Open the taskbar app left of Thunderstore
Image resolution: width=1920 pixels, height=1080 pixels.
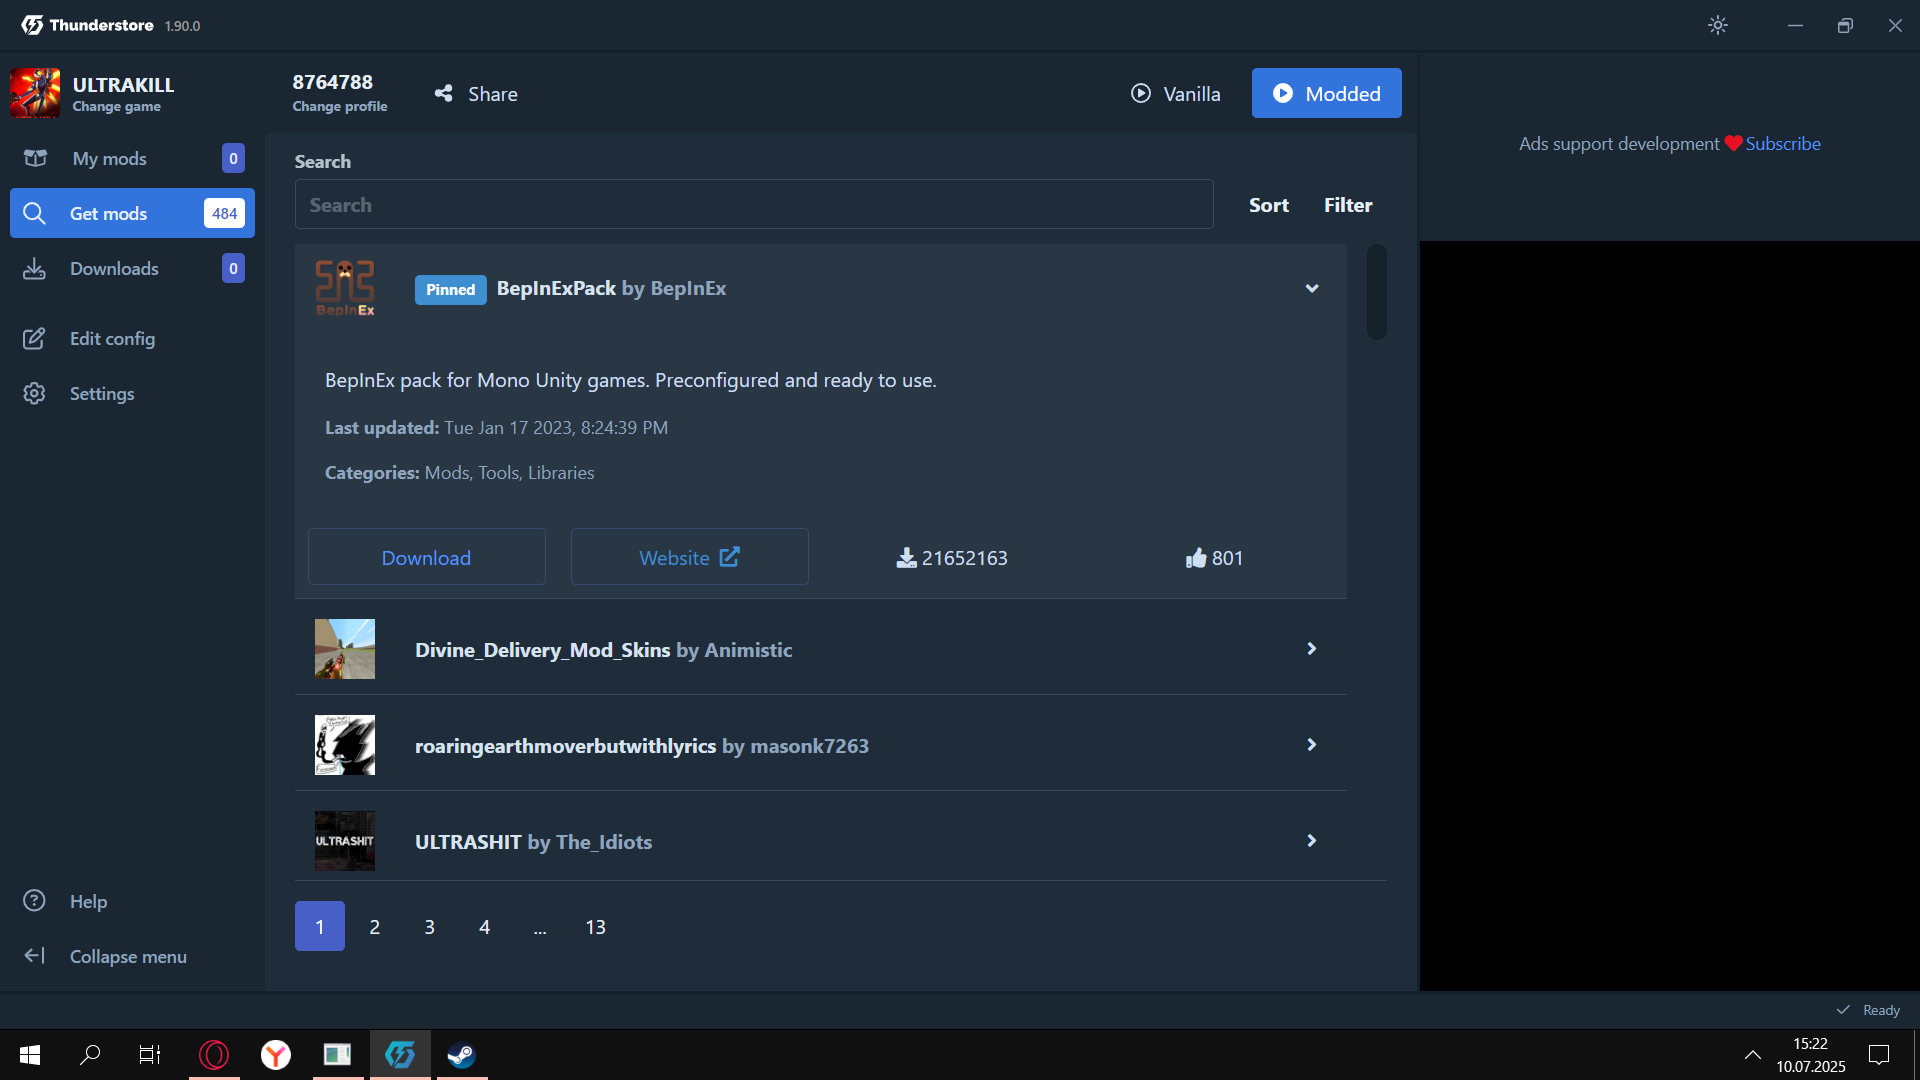pos(337,1055)
